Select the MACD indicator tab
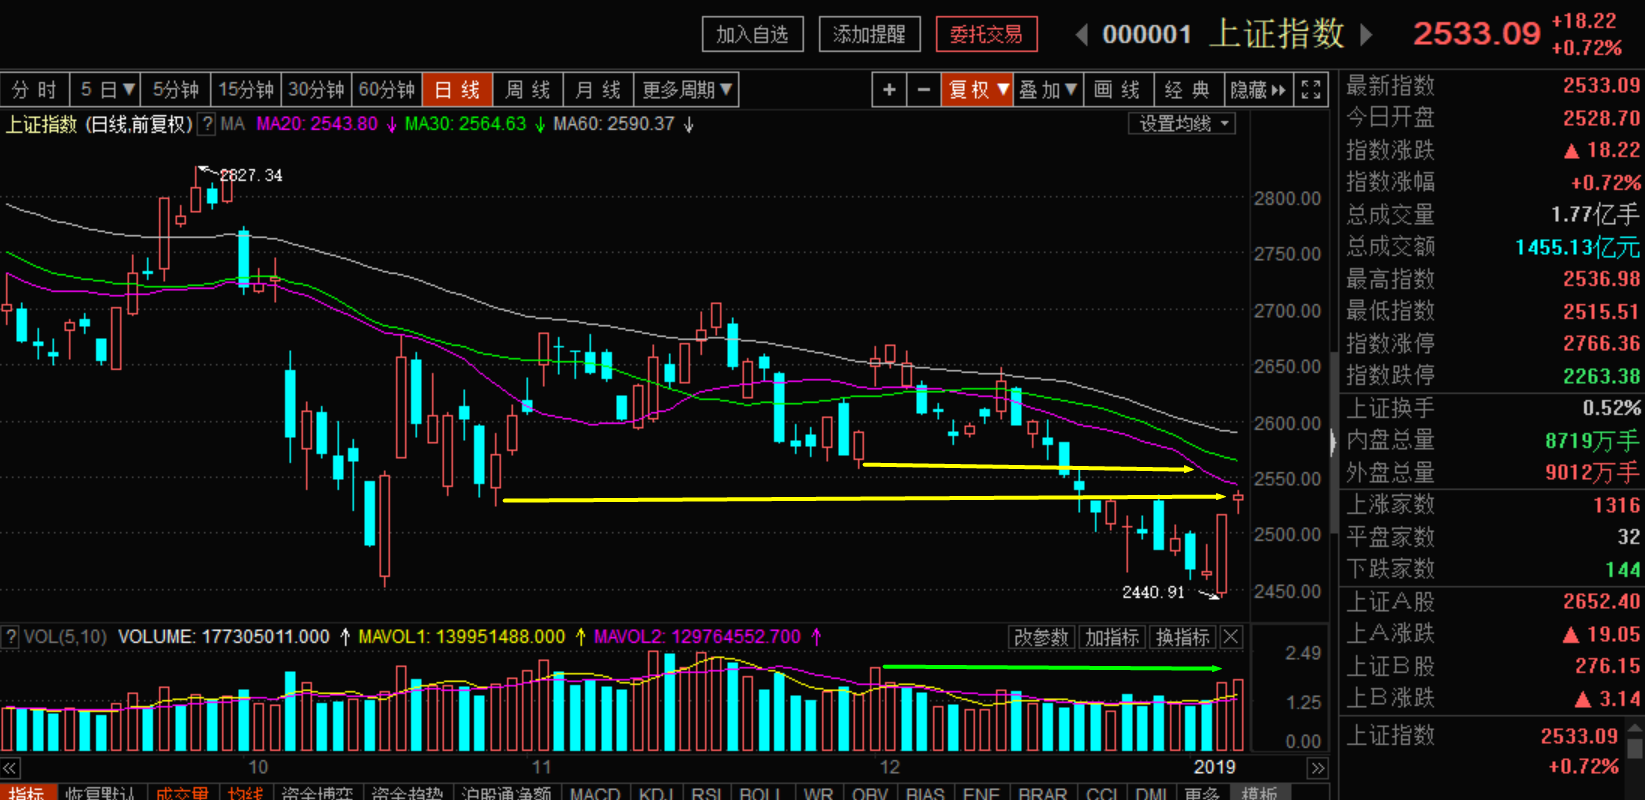Viewport: 1645px width, 800px height. click(595, 793)
